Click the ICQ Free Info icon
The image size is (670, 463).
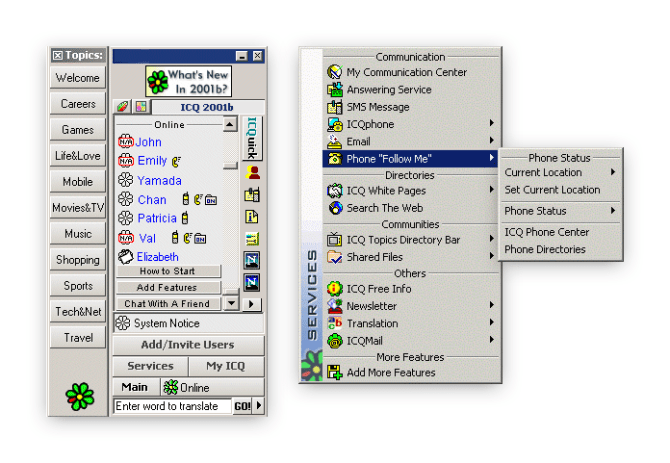(x=335, y=289)
